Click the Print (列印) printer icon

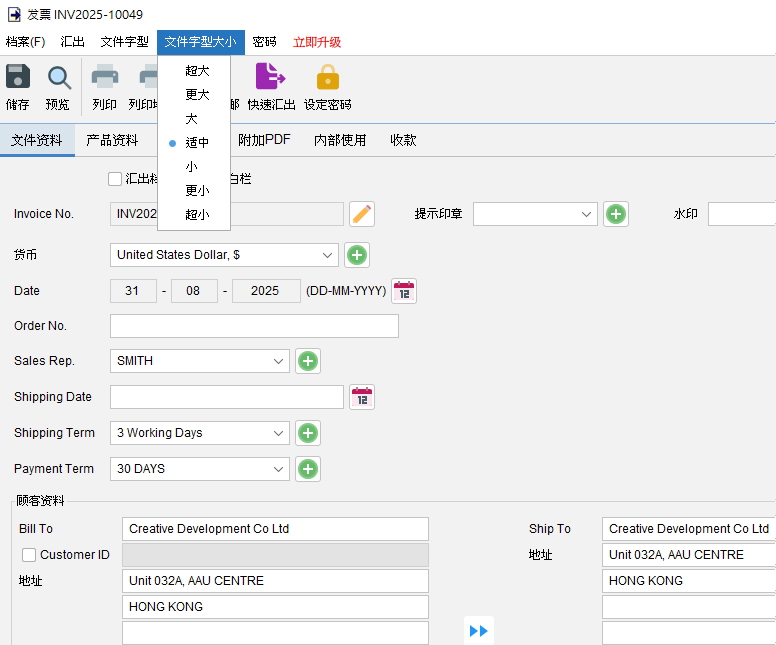[104, 77]
